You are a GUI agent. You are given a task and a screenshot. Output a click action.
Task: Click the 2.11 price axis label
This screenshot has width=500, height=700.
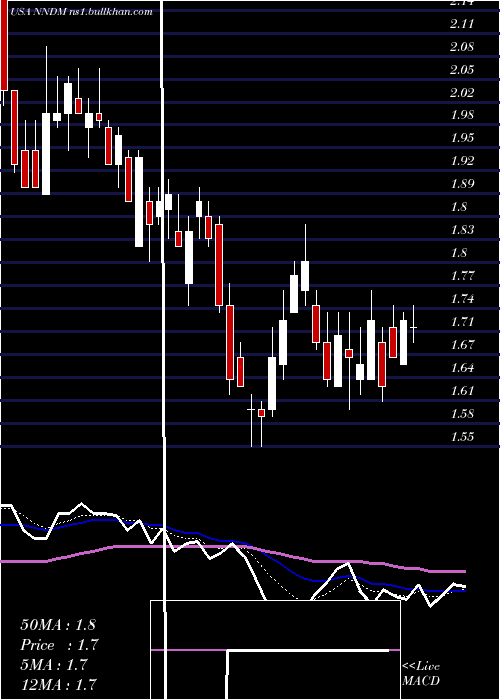click(x=462, y=24)
